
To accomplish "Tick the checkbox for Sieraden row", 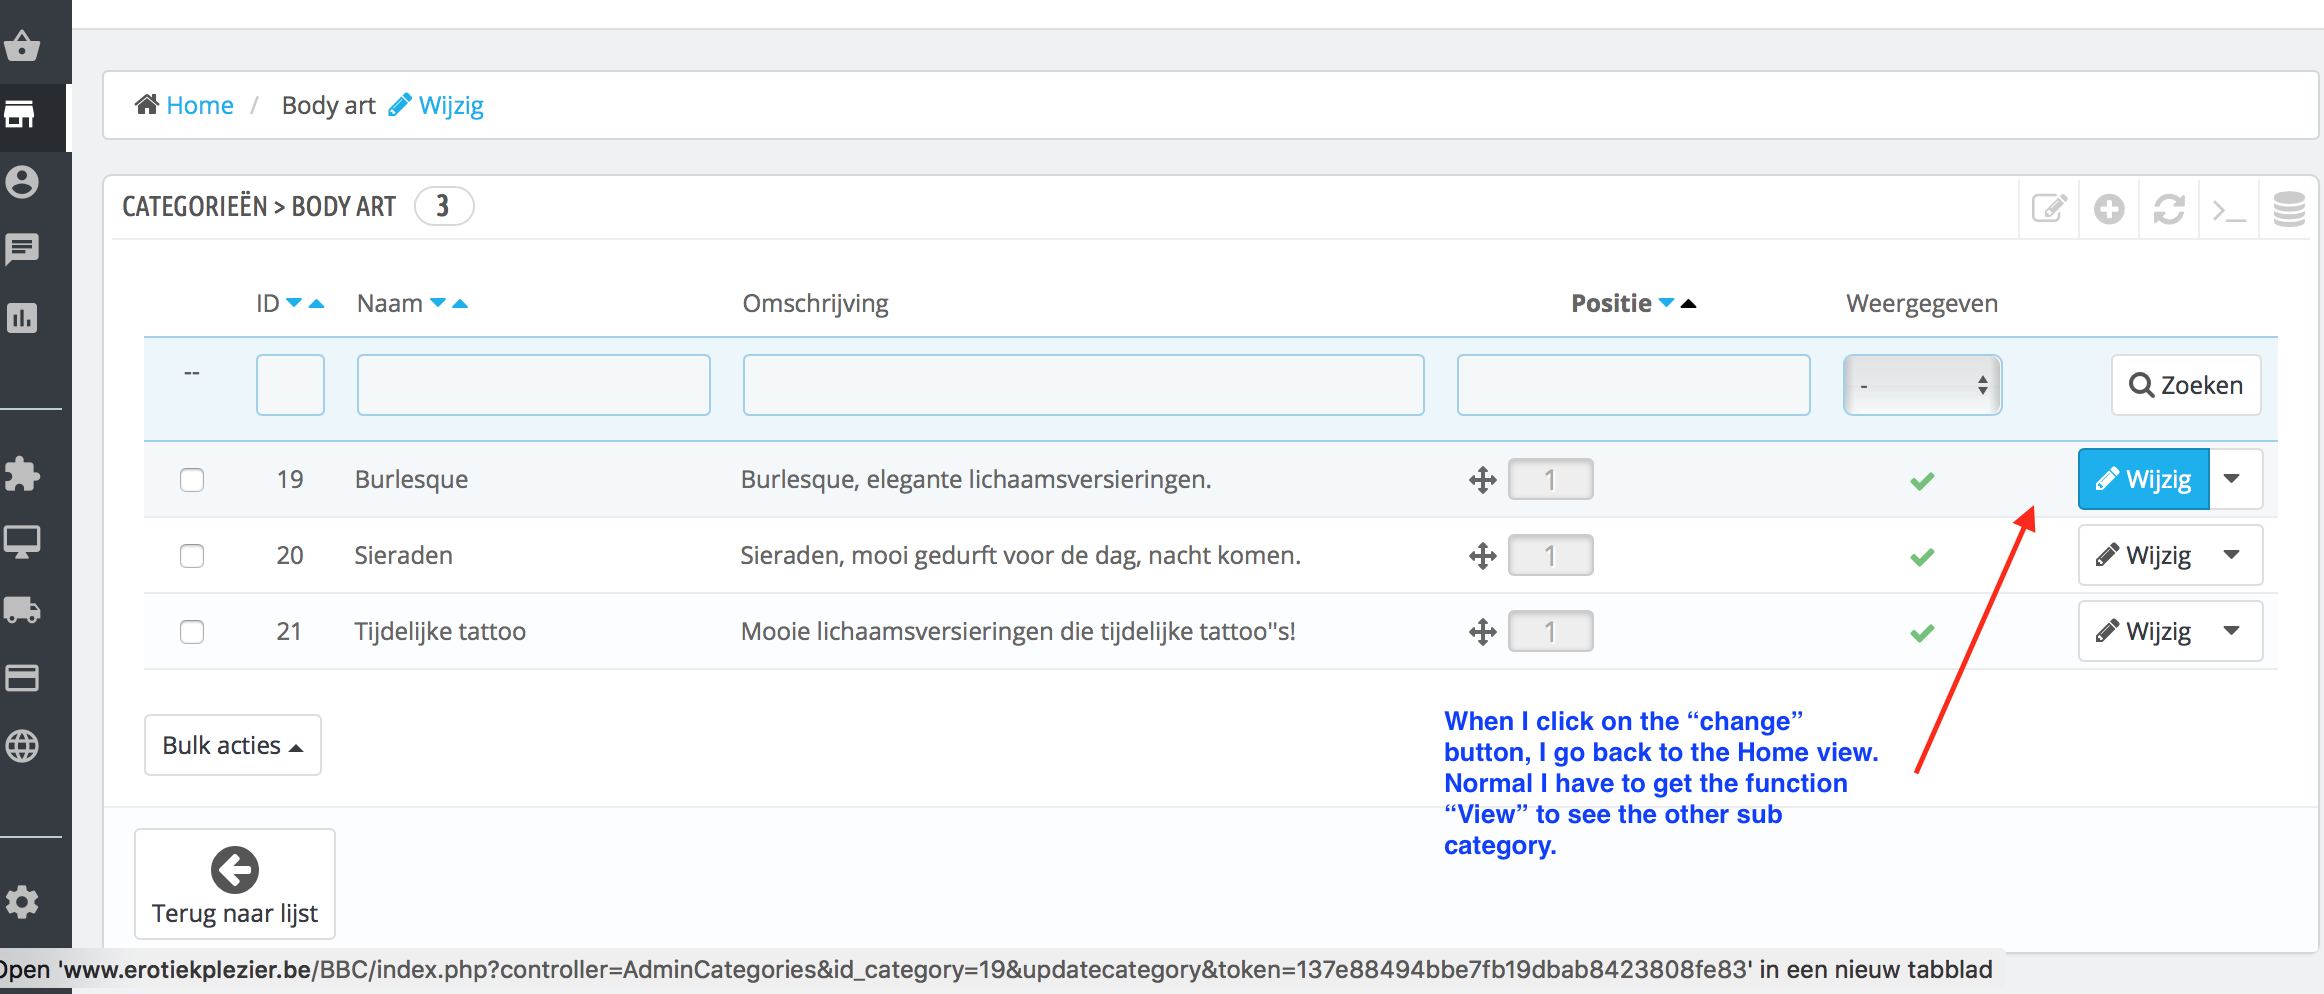I will (192, 556).
